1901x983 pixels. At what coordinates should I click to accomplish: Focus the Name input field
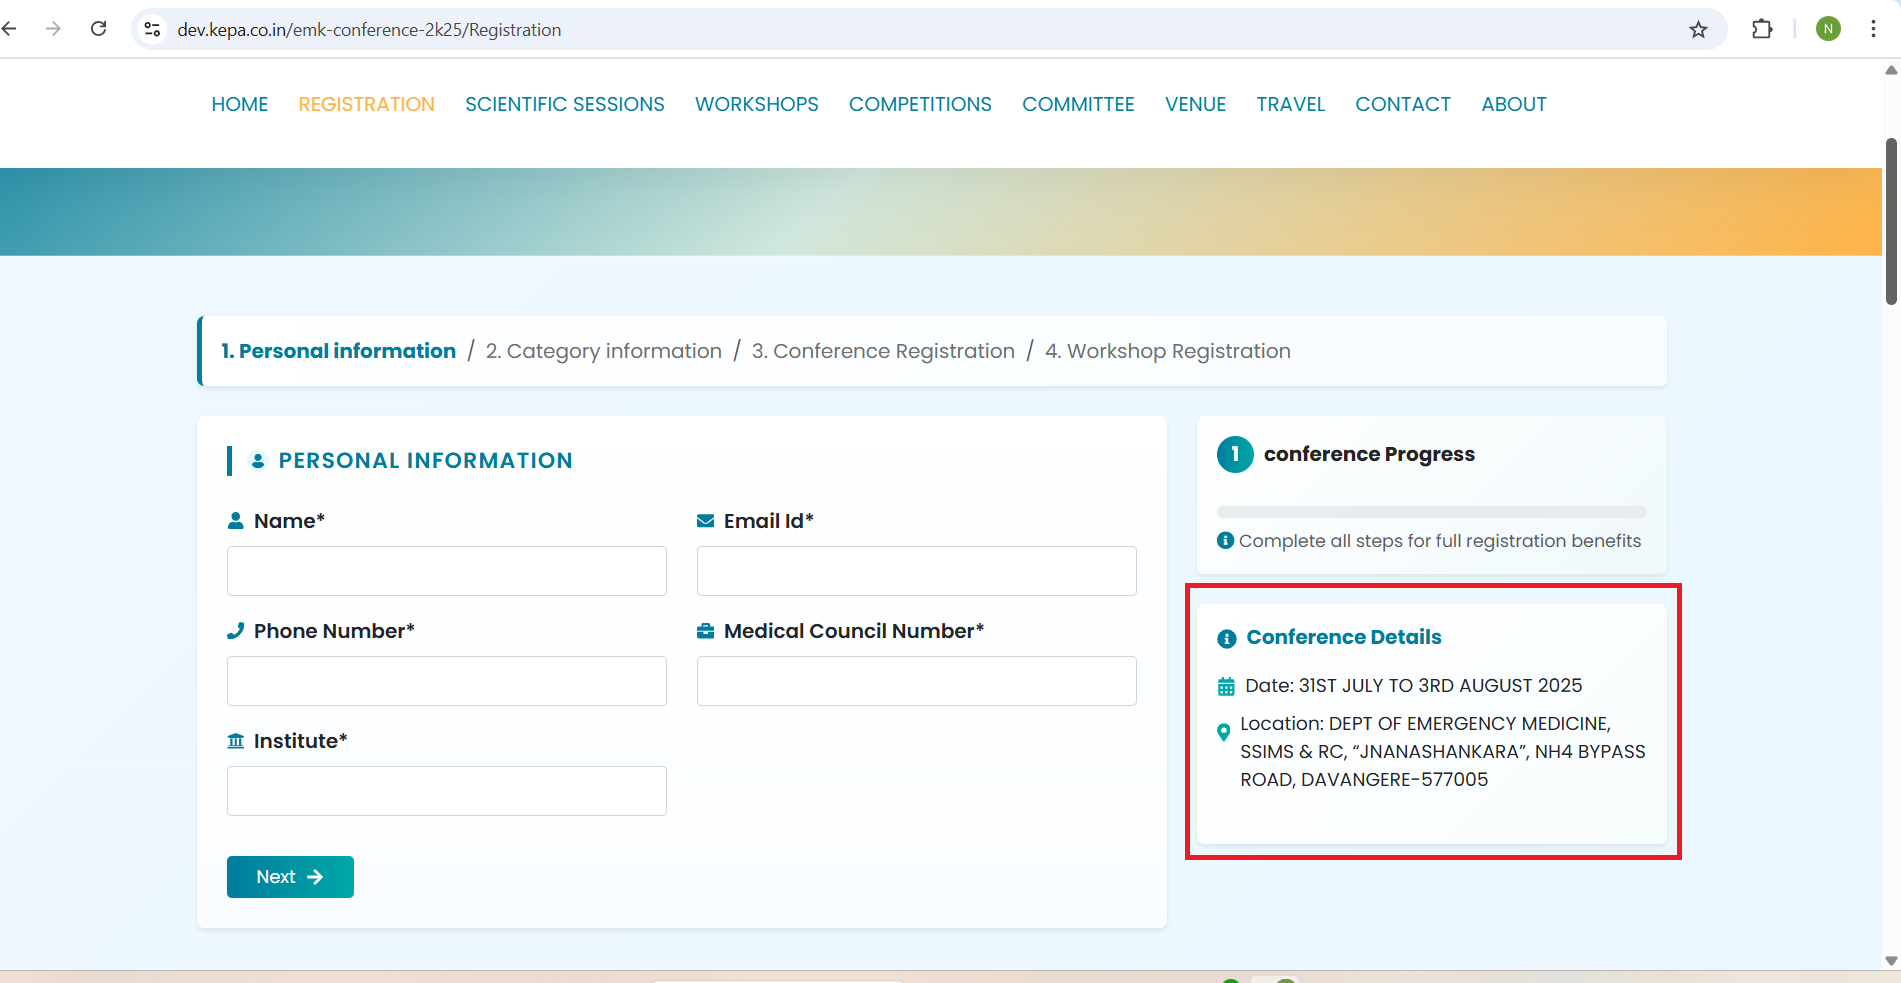coord(446,571)
